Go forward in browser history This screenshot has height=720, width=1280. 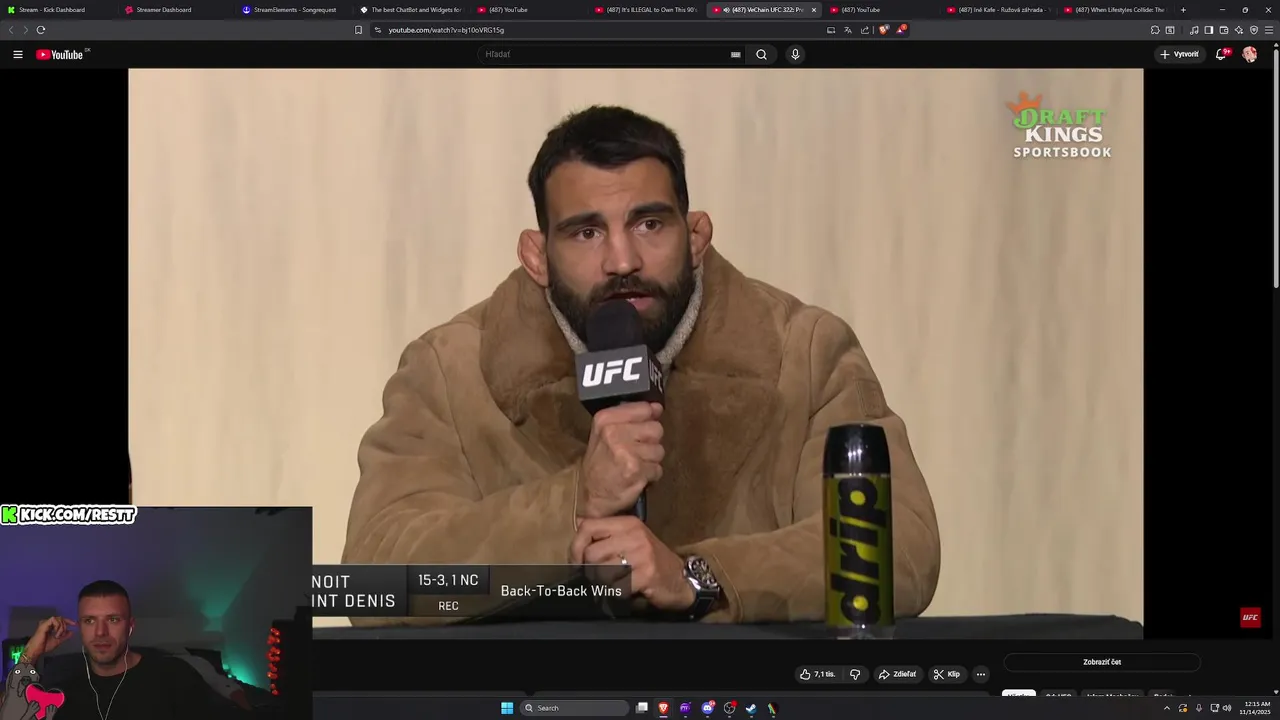tap(25, 30)
